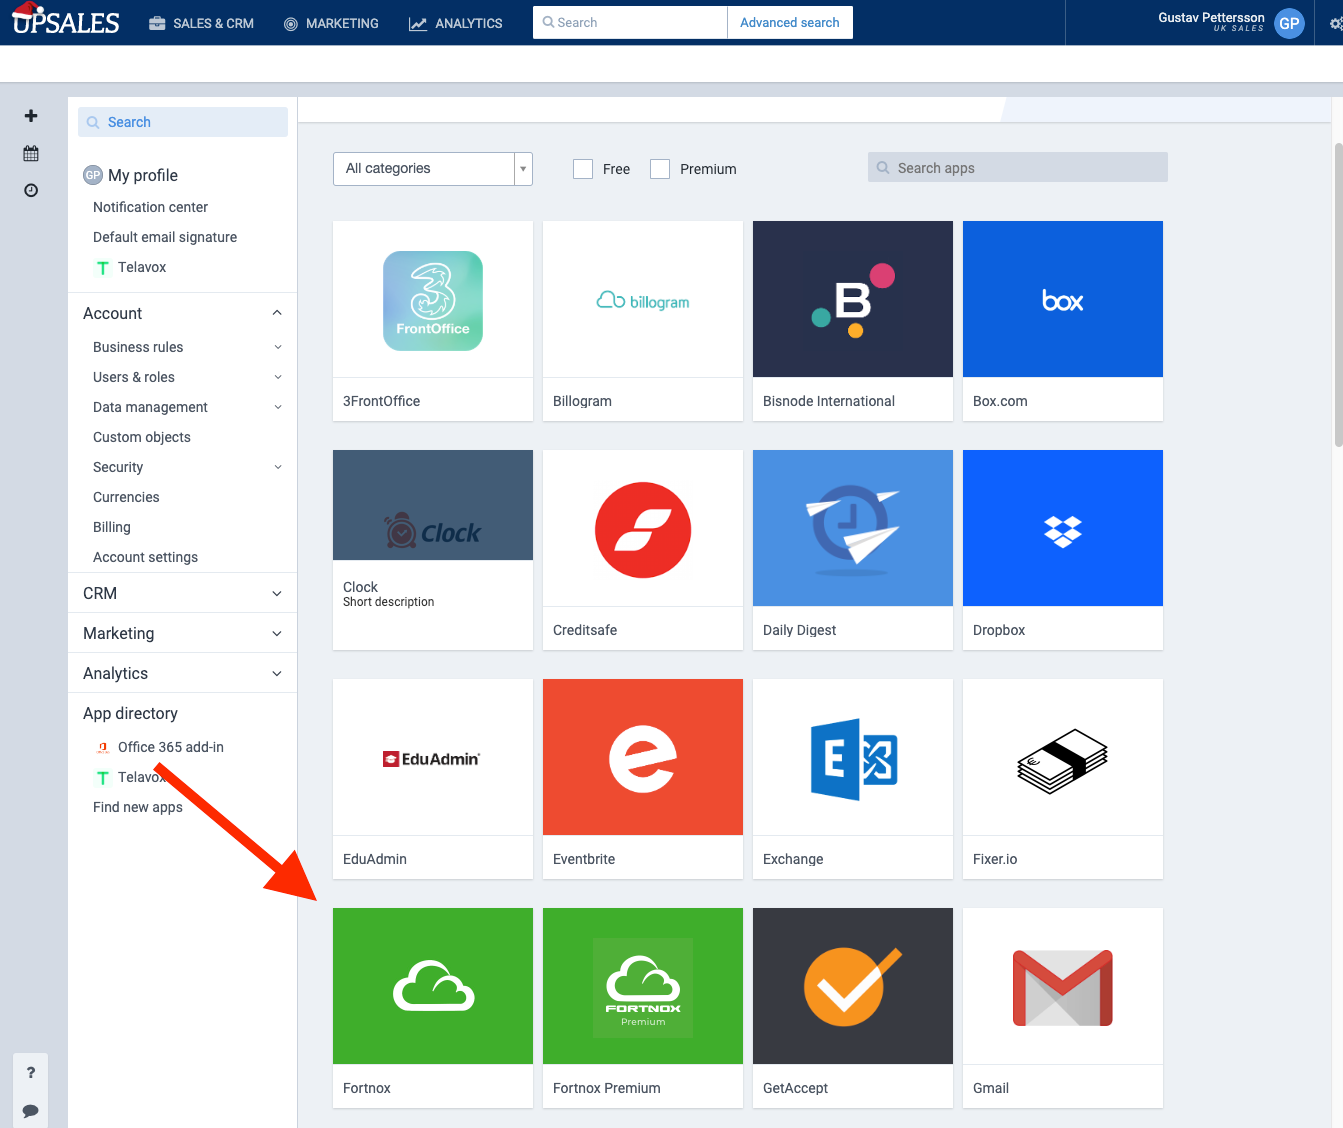Tick the Free filter checkbox
1343x1128 pixels.
pyautogui.click(x=583, y=169)
